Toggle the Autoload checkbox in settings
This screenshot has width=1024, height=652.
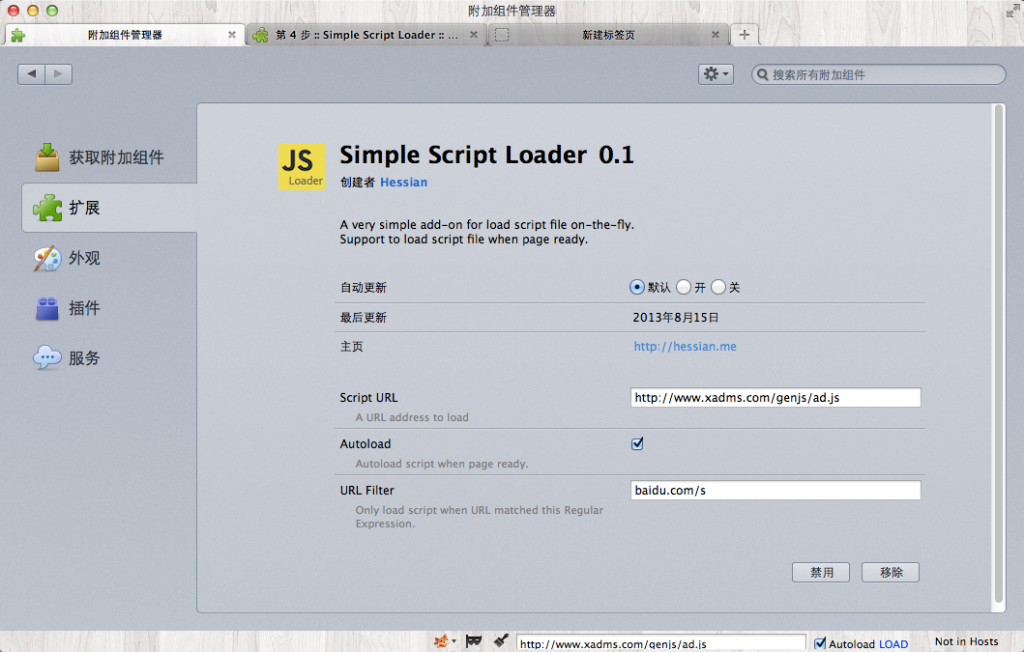click(x=637, y=444)
